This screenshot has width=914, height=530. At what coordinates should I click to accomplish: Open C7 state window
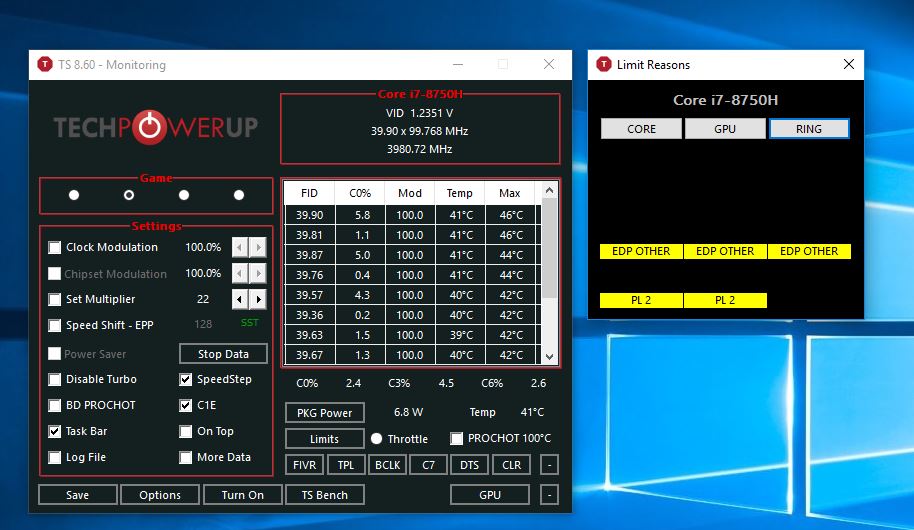point(428,465)
